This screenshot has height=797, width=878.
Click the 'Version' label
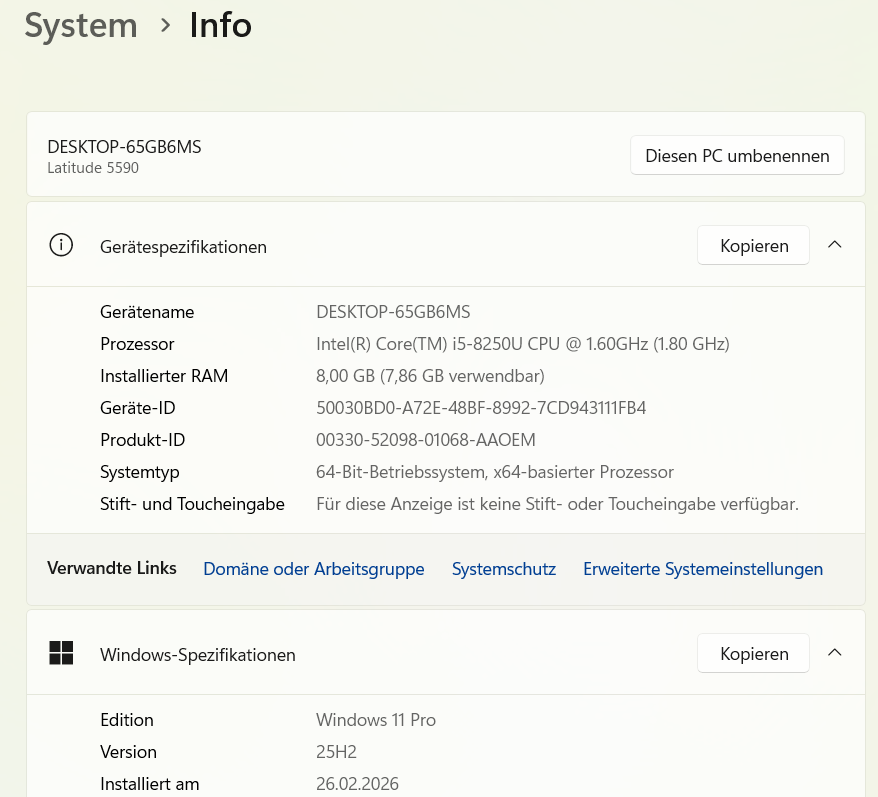click(x=128, y=752)
